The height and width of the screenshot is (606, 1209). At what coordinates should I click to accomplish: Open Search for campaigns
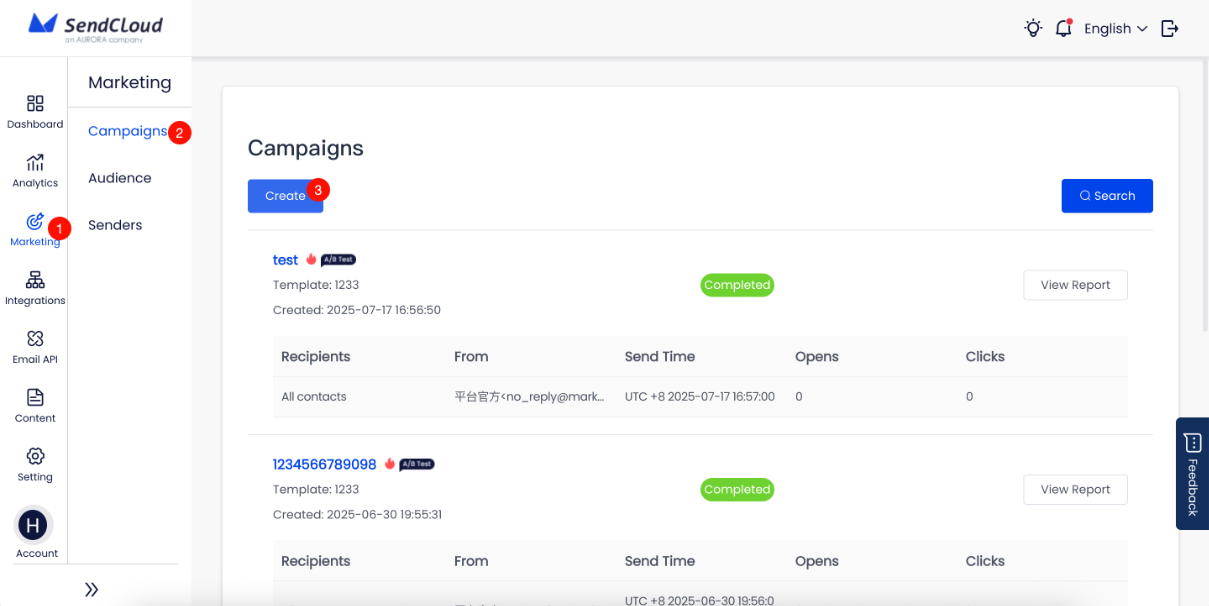(x=1107, y=196)
